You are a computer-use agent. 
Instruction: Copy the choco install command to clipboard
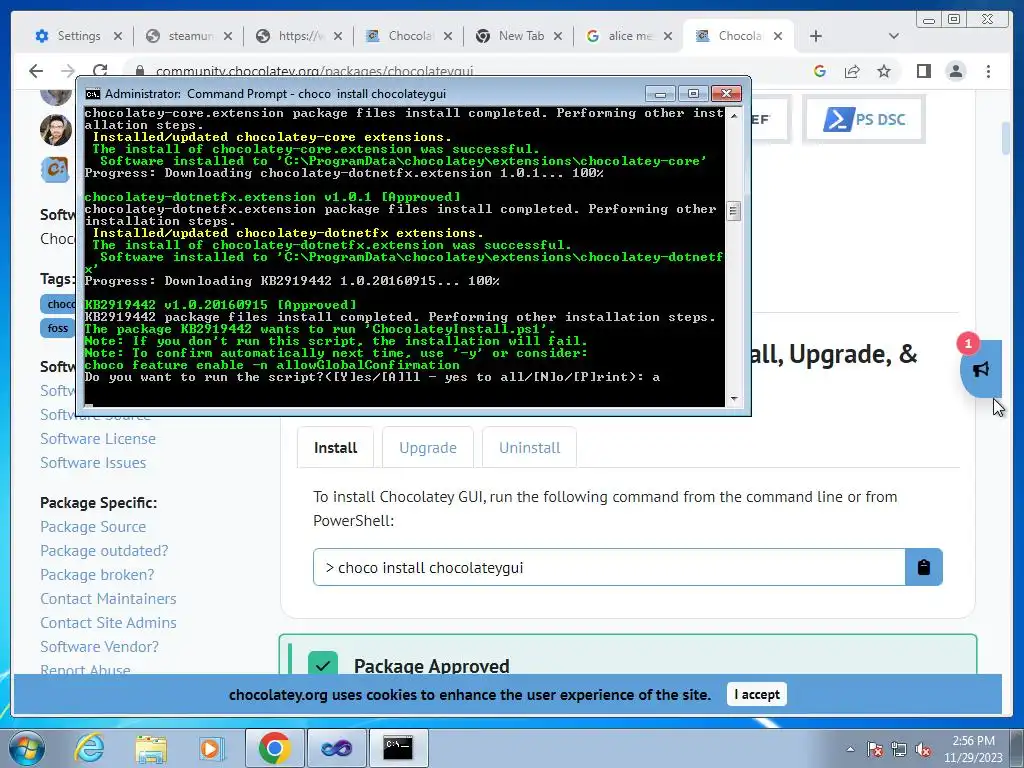tap(923, 567)
